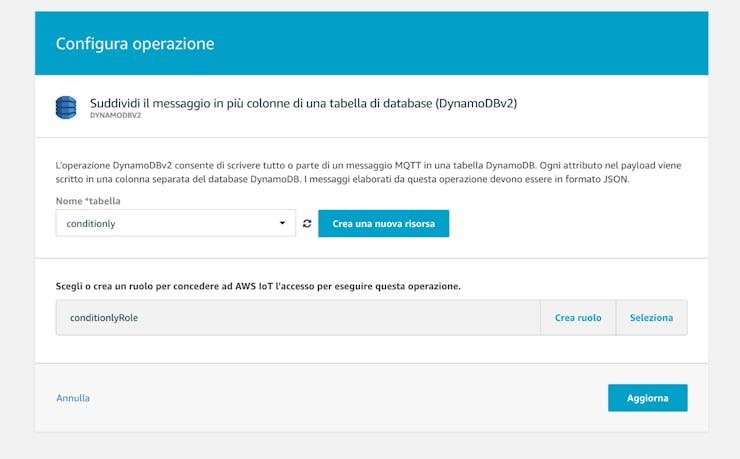
Task: Click the Scegli o crea un ruolo text
Action: click(258, 286)
